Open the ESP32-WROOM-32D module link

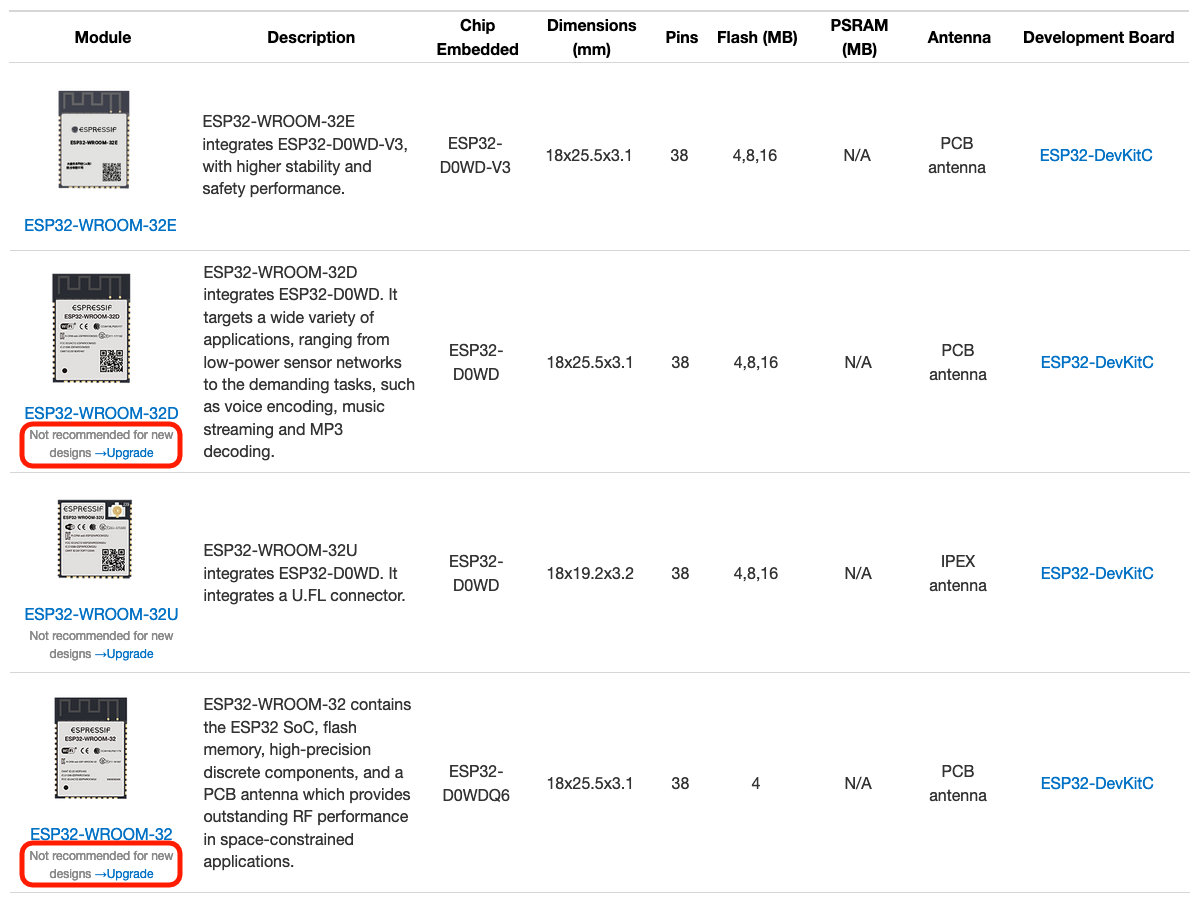[x=101, y=413]
